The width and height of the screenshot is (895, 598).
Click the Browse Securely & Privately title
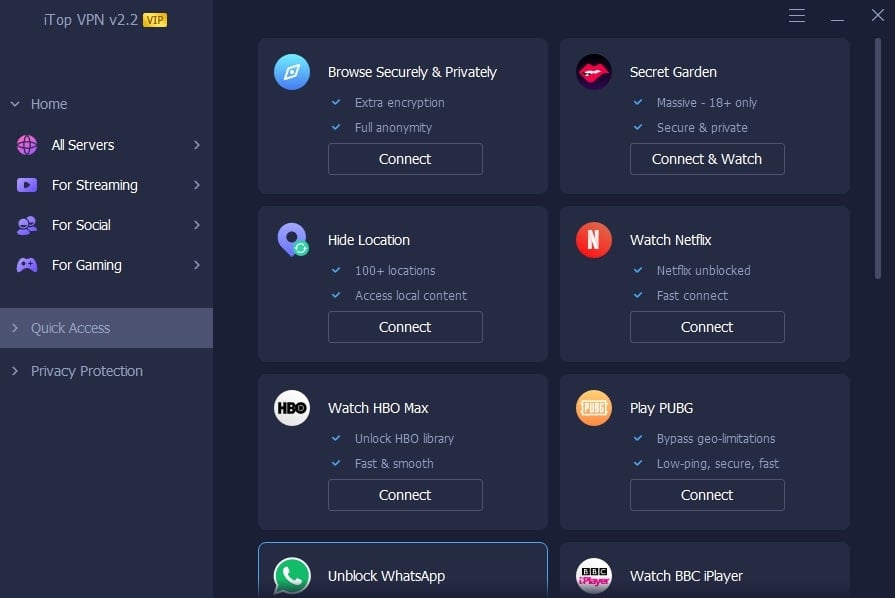(412, 72)
